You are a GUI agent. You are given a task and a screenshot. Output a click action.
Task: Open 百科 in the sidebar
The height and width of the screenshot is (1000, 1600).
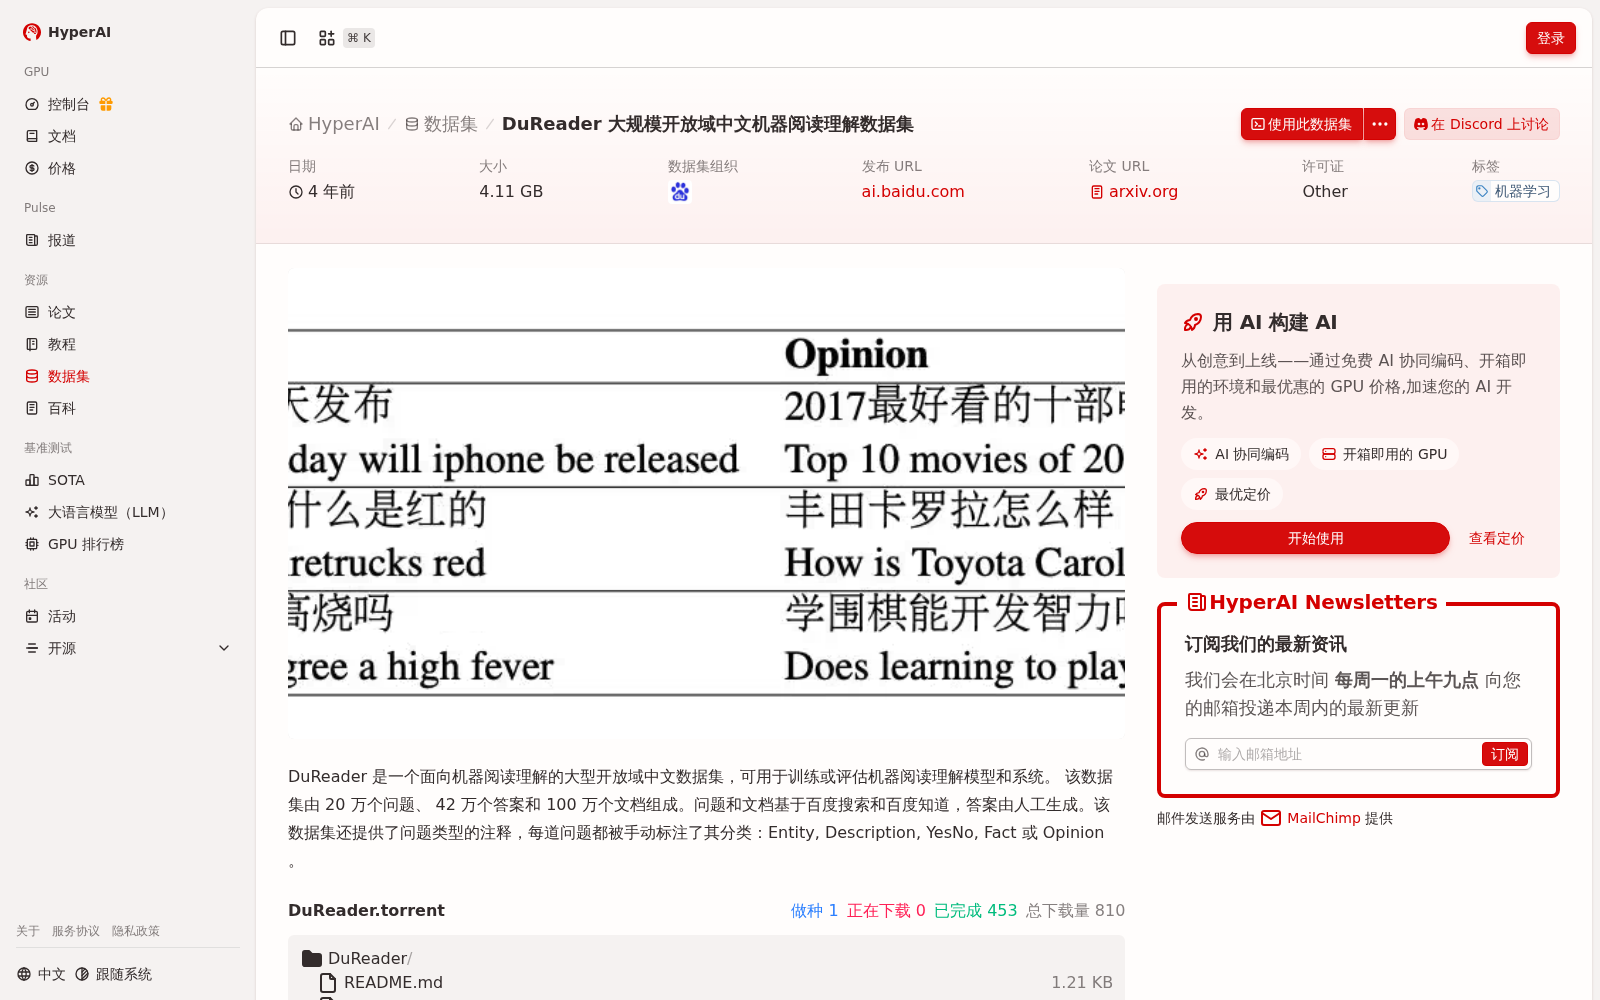pos(128,408)
